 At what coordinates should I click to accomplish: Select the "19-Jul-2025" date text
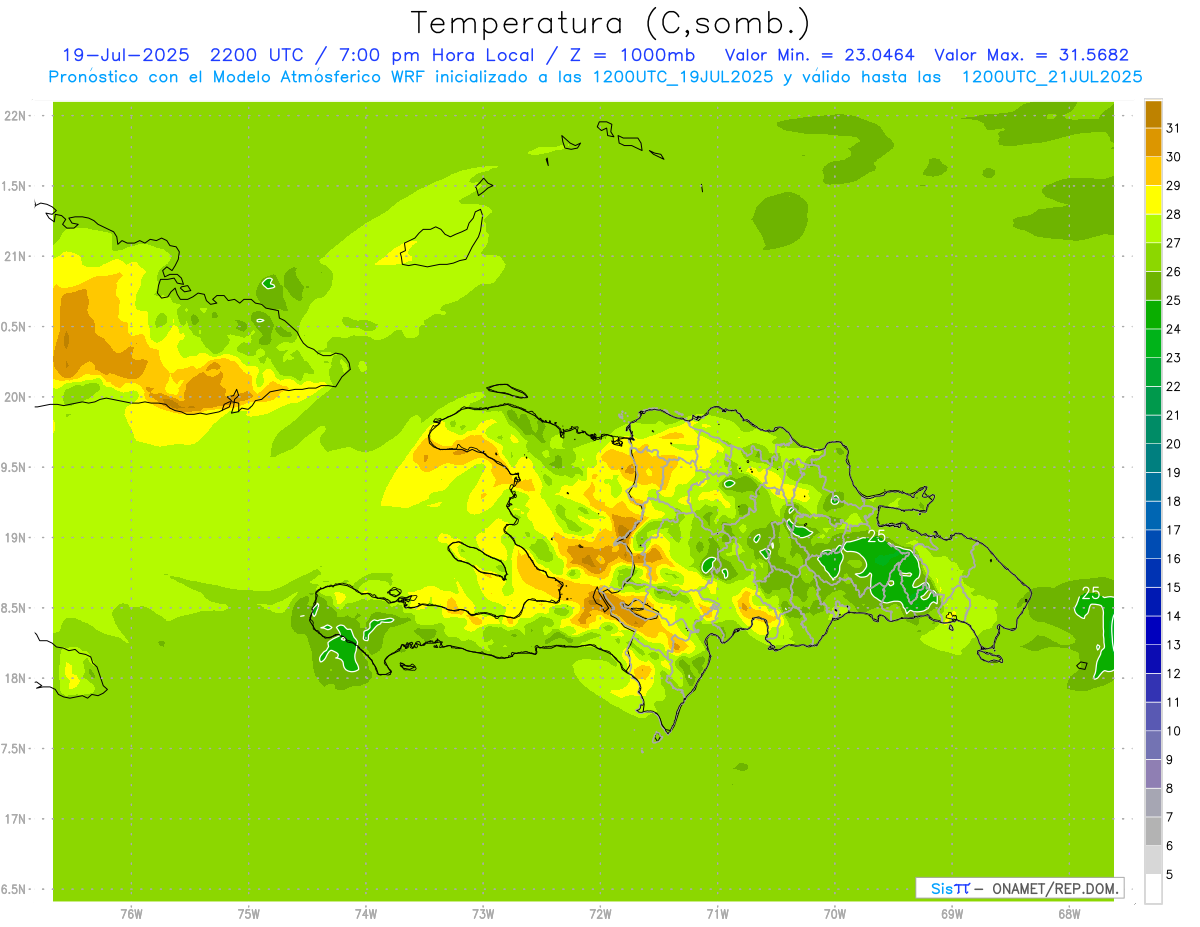126,55
